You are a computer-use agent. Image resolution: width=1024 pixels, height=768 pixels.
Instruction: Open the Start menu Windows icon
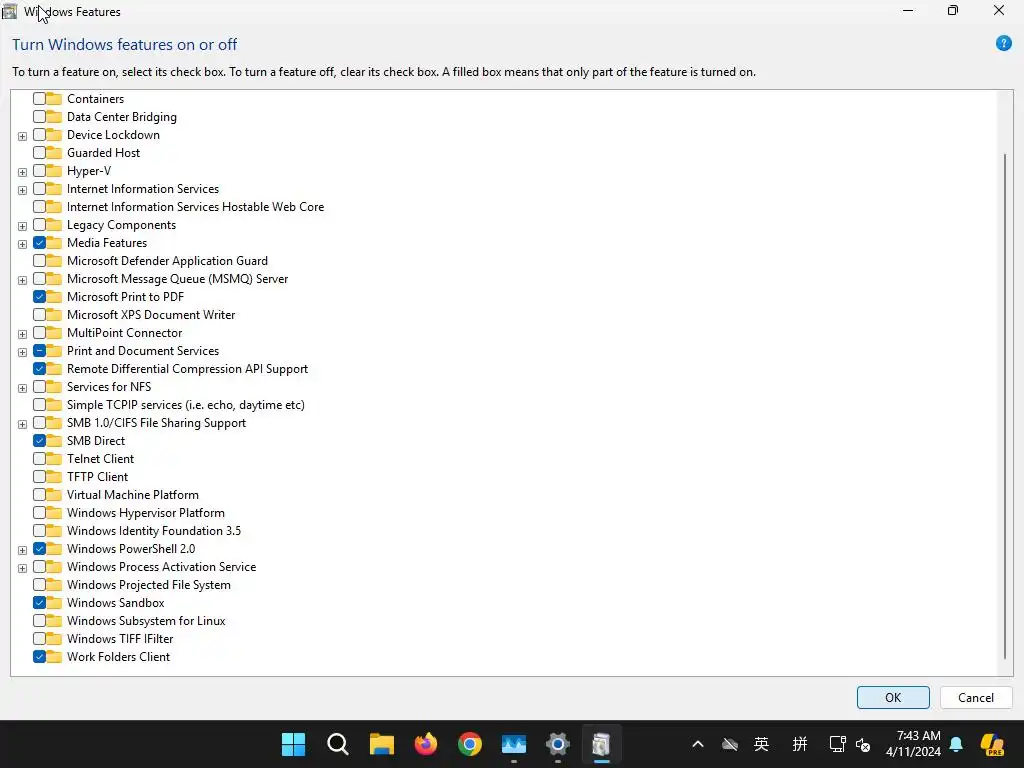293,744
